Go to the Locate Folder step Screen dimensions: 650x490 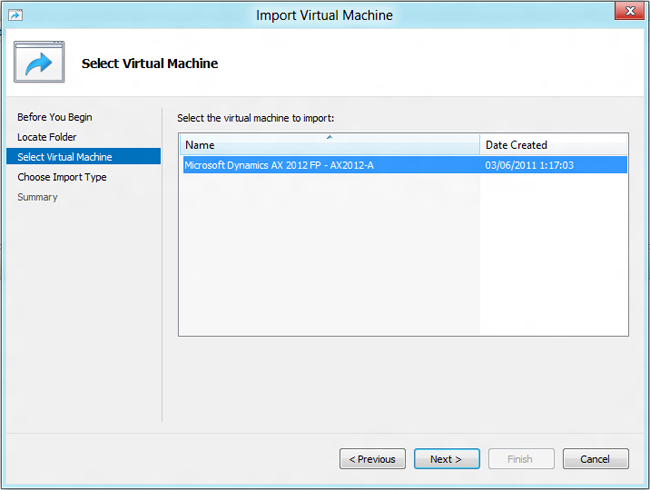47,137
